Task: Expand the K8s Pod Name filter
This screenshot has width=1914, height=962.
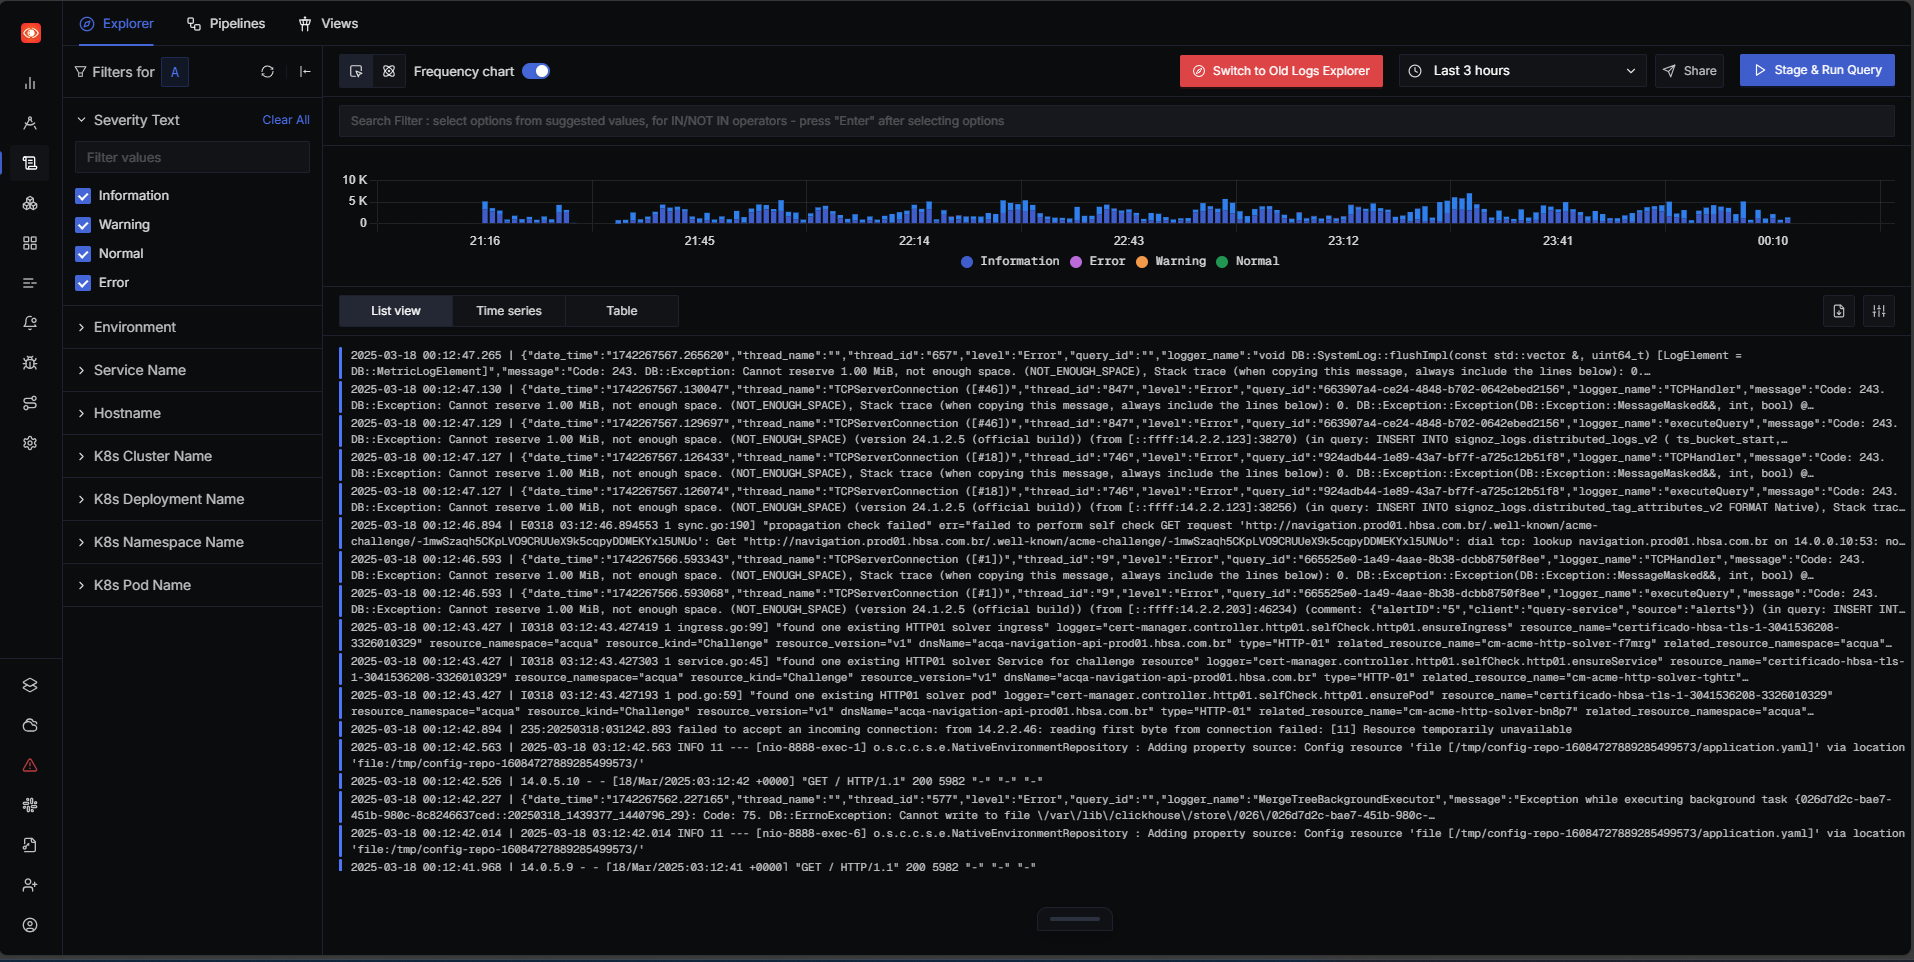Action: pos(142,585)
